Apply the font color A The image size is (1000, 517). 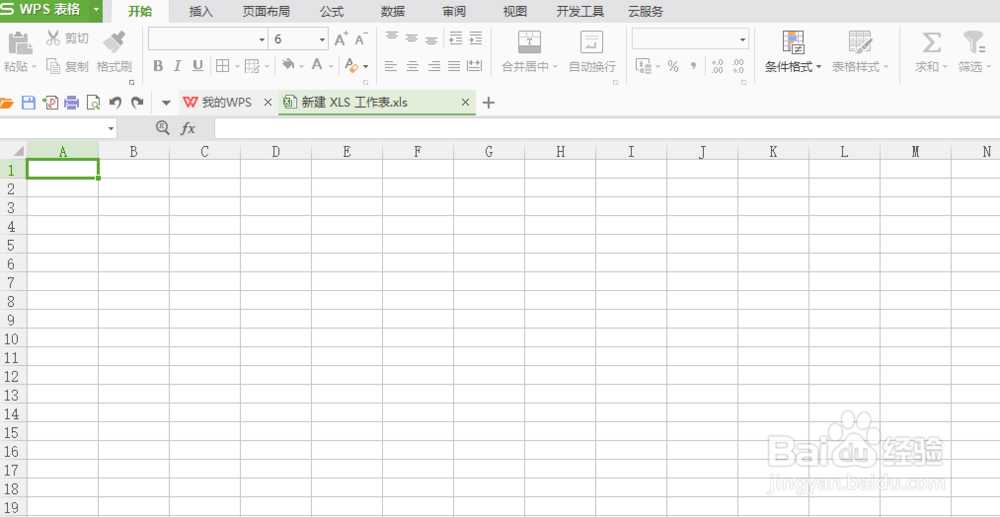tap(317, 64)
